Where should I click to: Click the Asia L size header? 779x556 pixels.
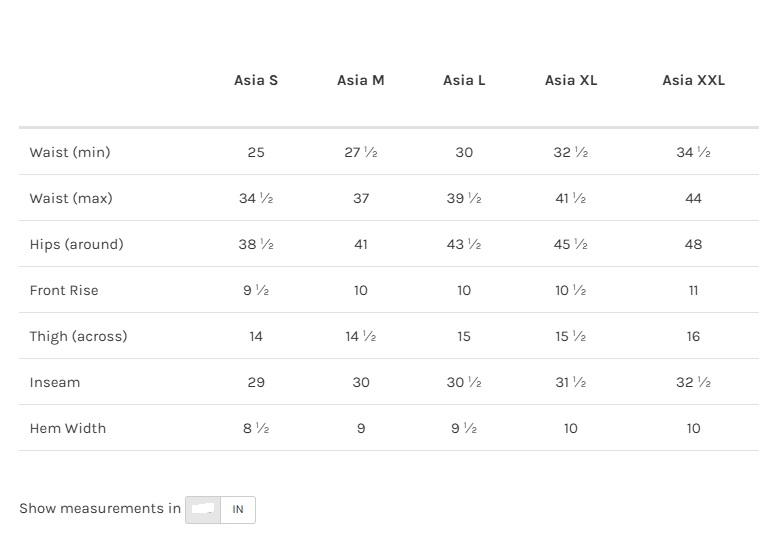tap(464, 80)
